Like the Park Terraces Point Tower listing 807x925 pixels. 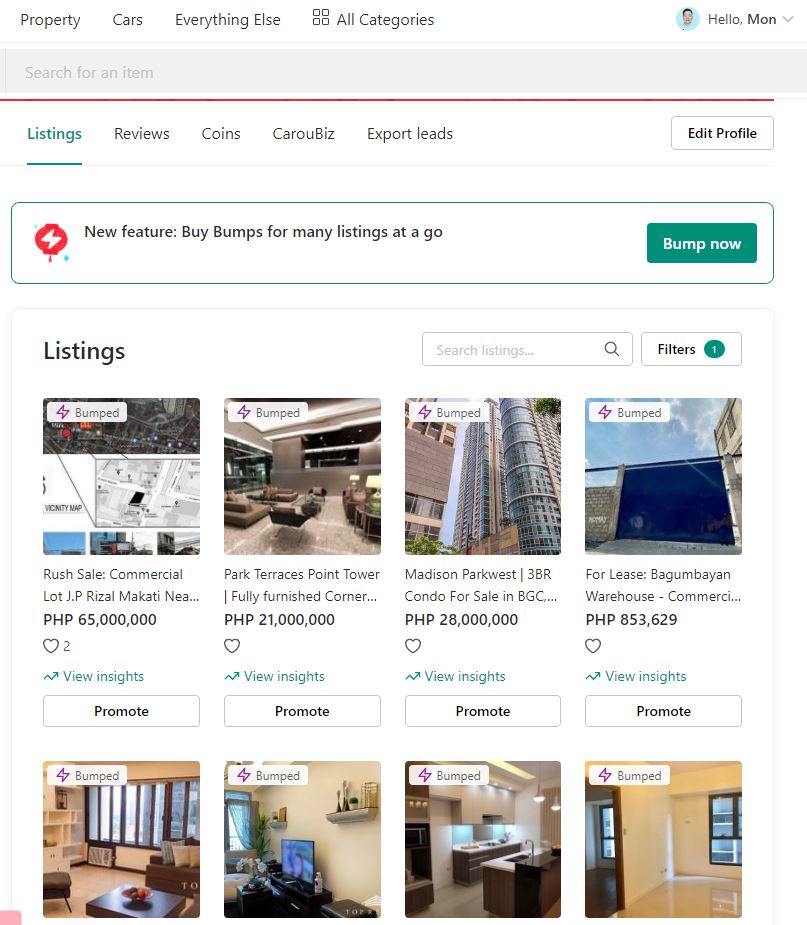point(232,646)
